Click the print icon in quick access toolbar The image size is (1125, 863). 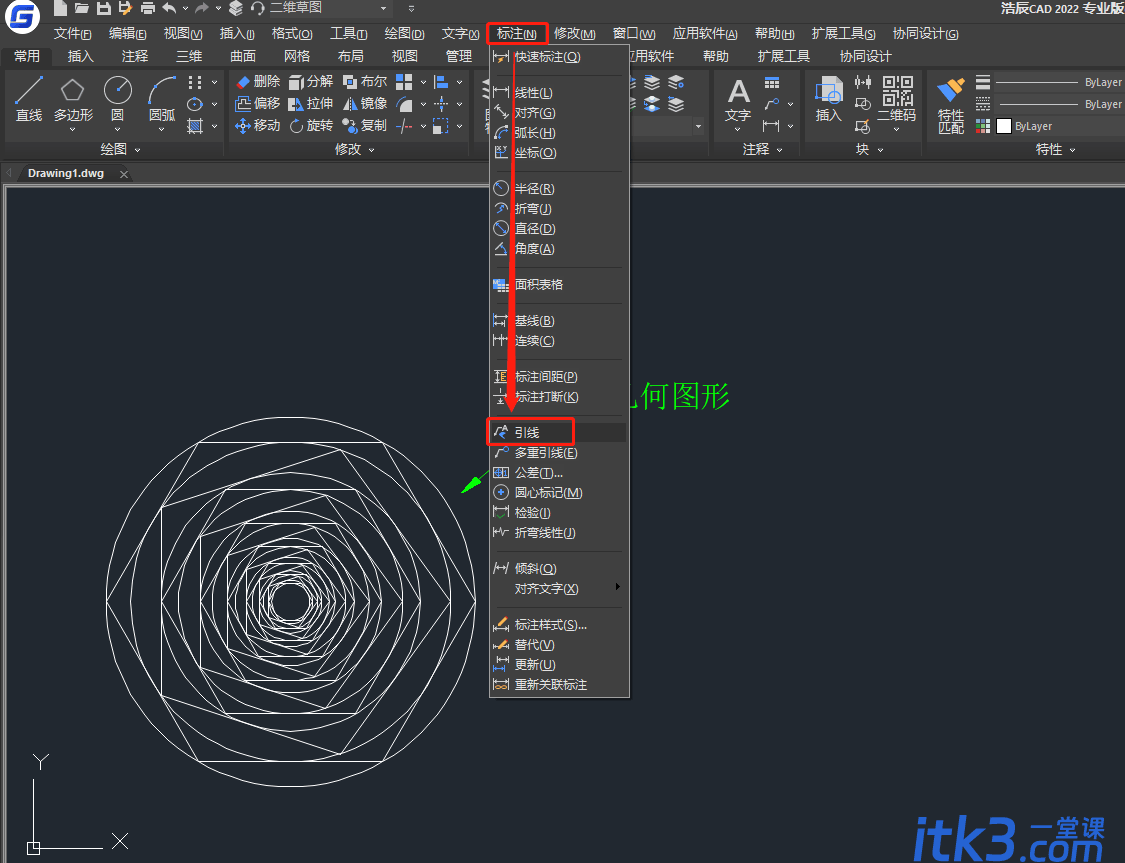(148, 8)
